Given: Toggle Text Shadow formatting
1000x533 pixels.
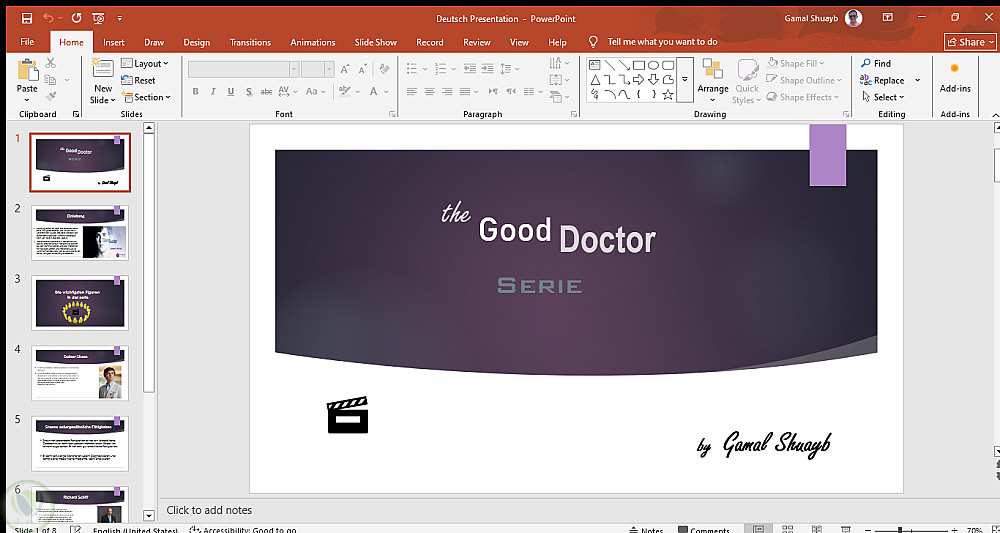Looking at the screenshot, I should point(249,91).
